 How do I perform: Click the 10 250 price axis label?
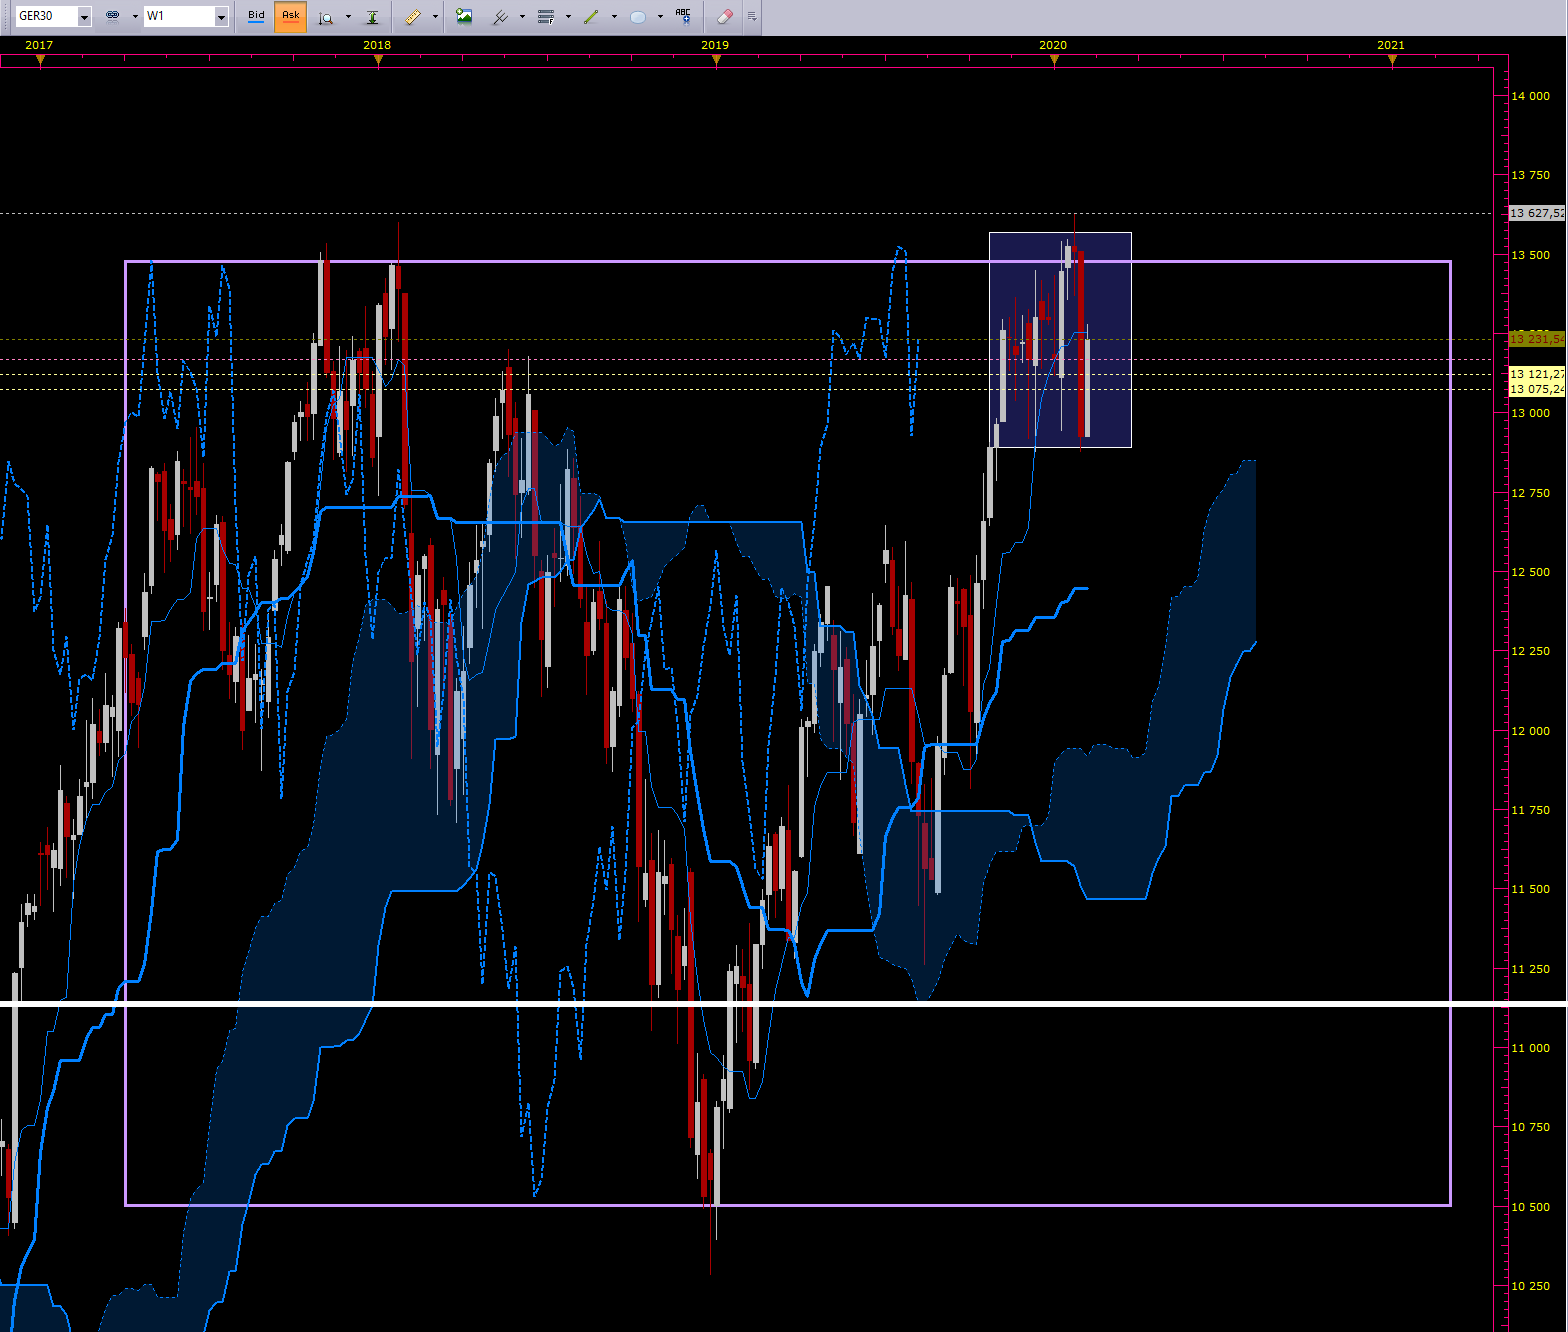pyautogui.click(x=1530, y=1286)
